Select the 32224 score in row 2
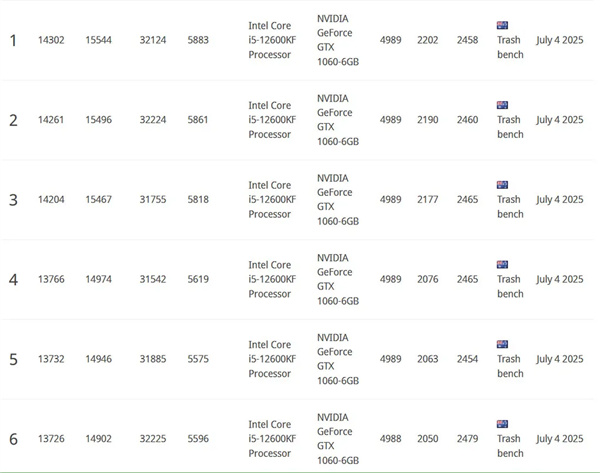 (x=154, y=120)
